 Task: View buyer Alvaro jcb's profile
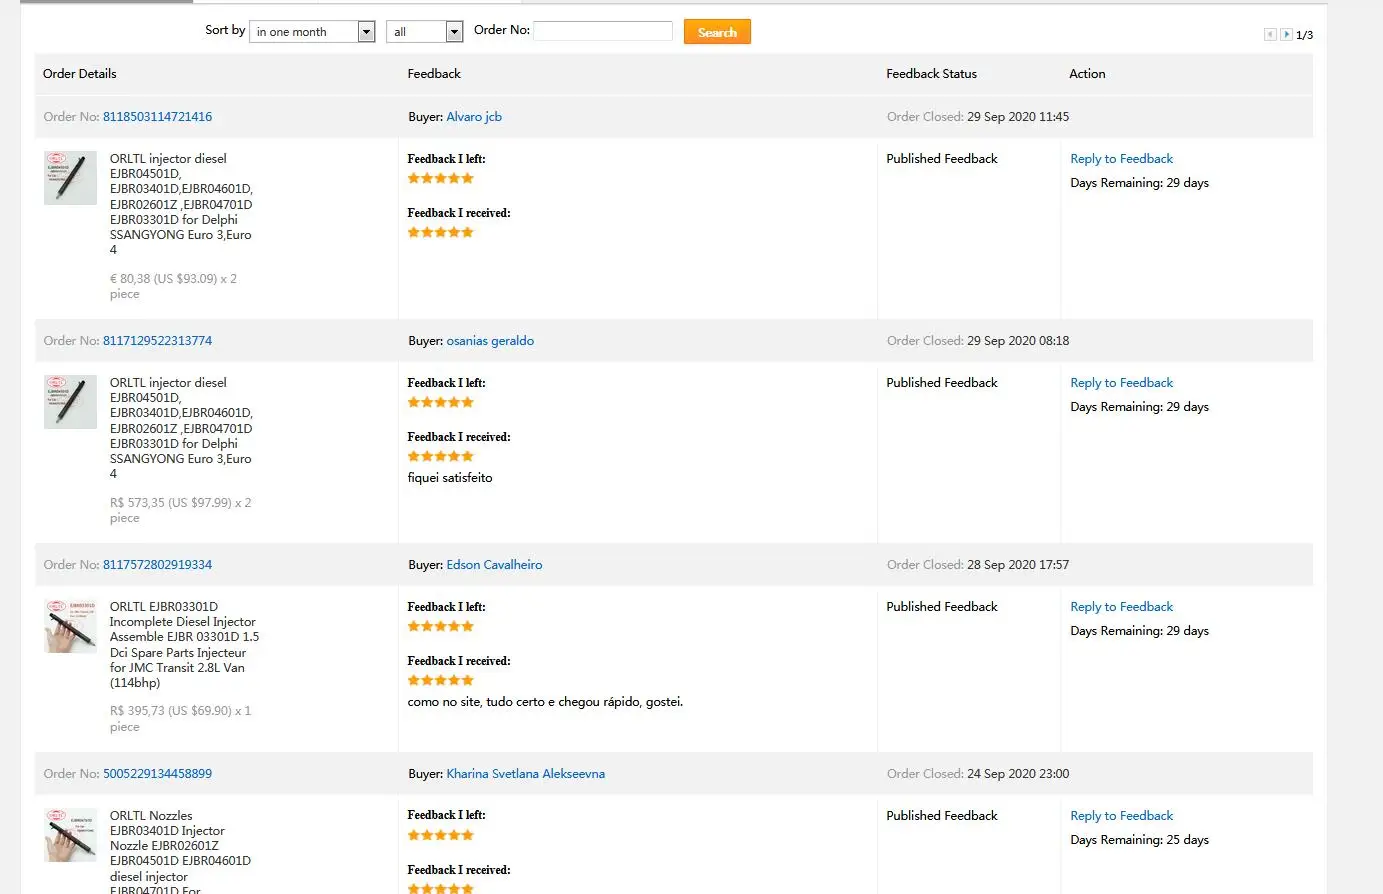coord(474,117)
